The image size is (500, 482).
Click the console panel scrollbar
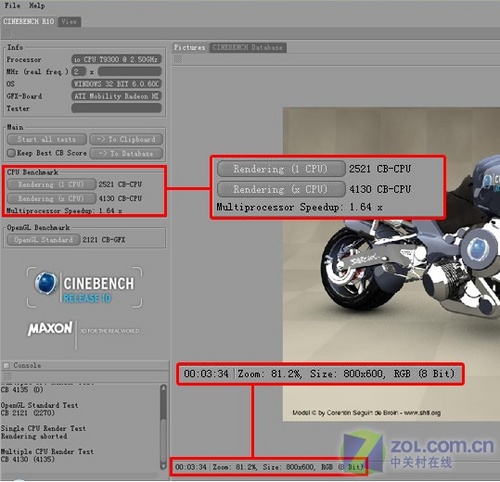163,427
